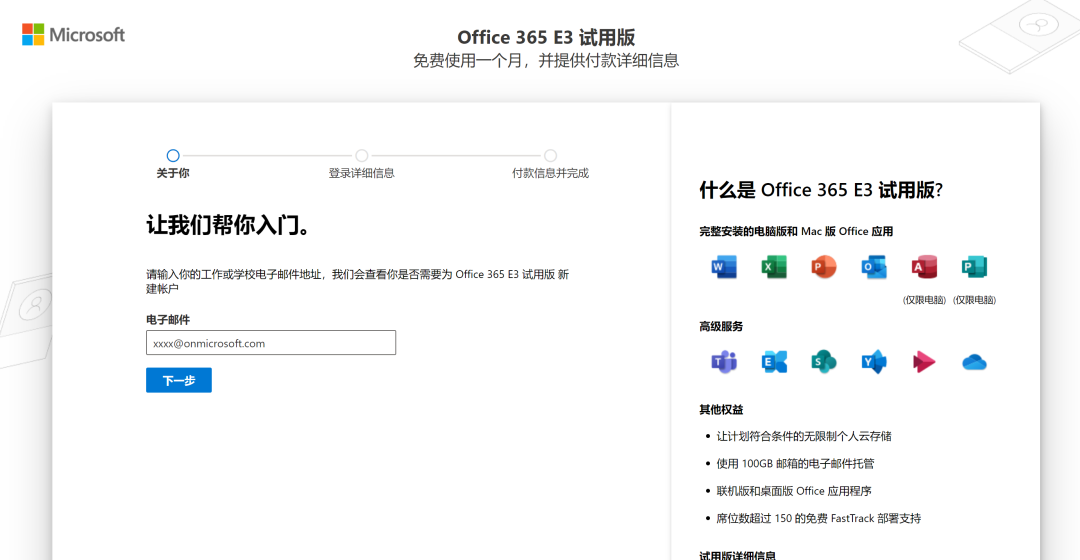1080x560 pixels.
Task: Select the 关于你 step circle
Action: (173, 156)
